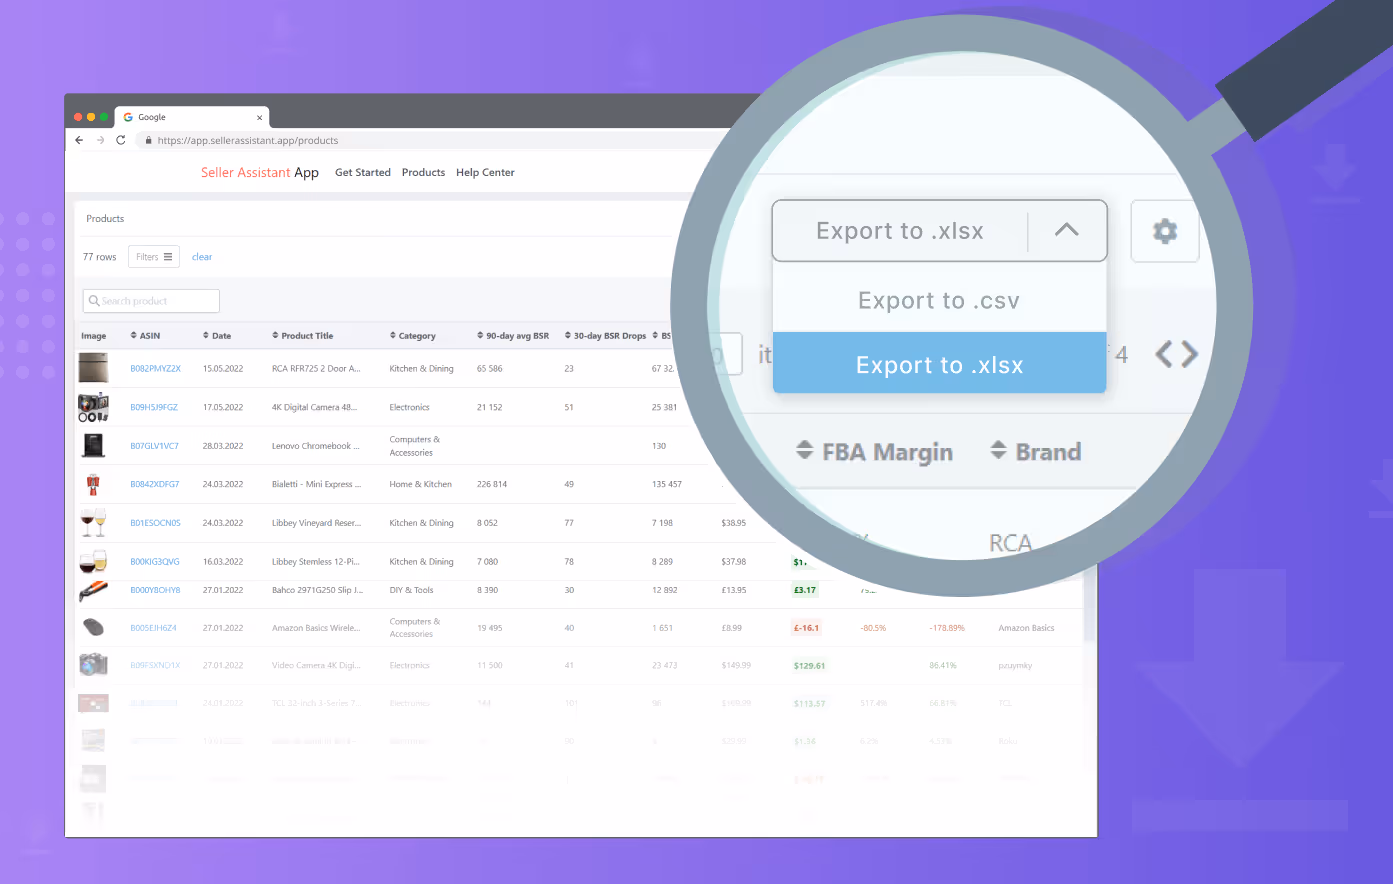Open the ASIN link B01ESOCN0S
The image size is (1393, 884).
click(155, 523)
